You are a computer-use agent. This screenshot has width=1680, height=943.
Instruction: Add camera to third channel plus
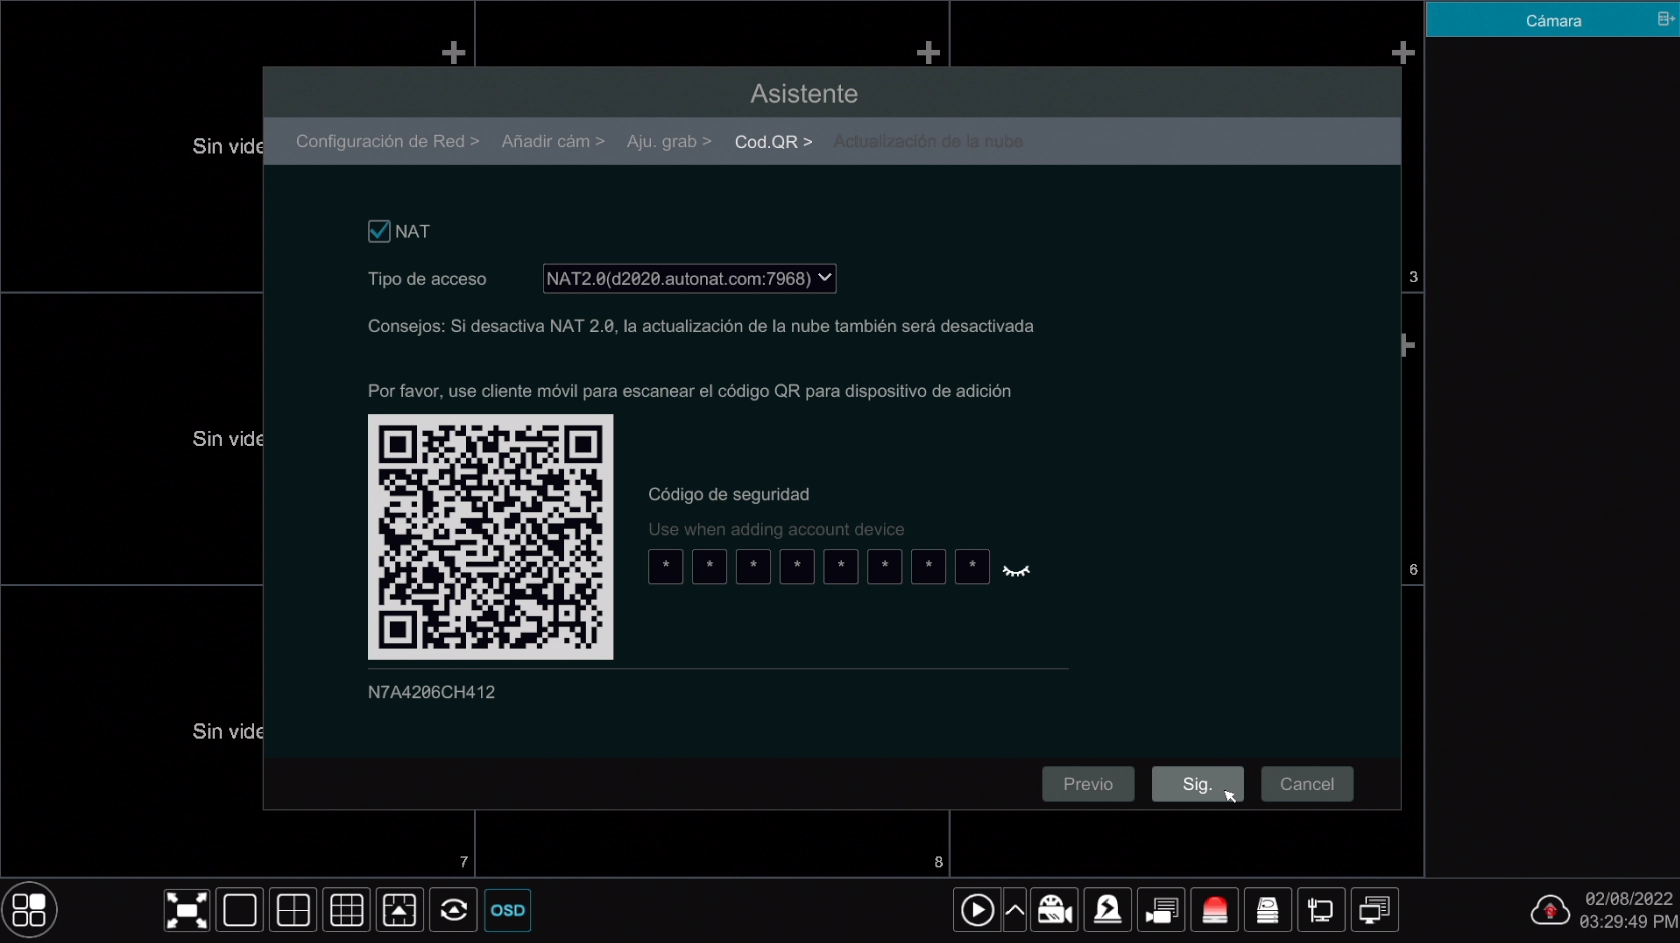pos(1403,53)
